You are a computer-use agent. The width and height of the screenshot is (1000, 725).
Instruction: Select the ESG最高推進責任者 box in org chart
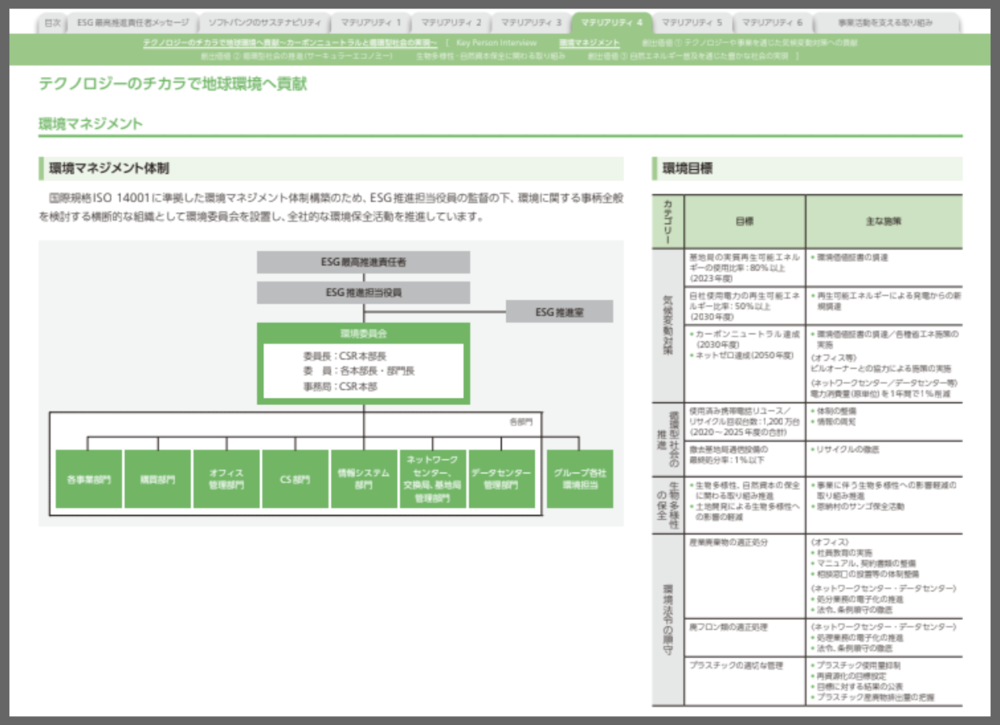click(x=363, y=261)
